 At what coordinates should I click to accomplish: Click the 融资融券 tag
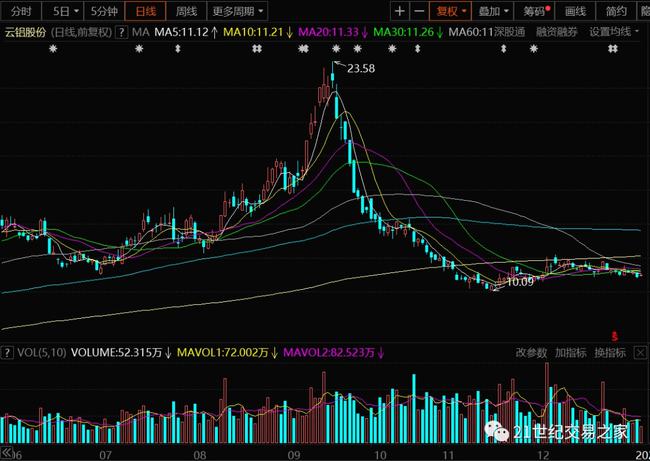coord(556,32)
